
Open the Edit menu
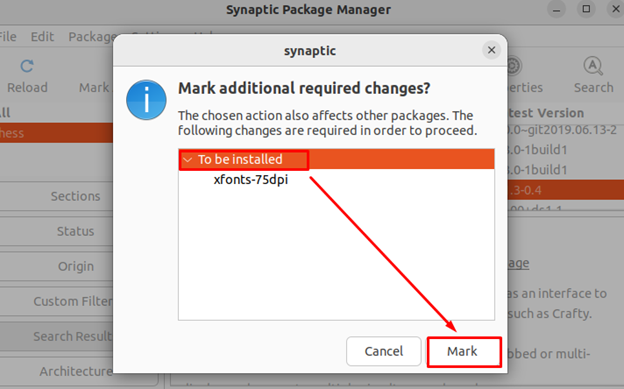42,37
